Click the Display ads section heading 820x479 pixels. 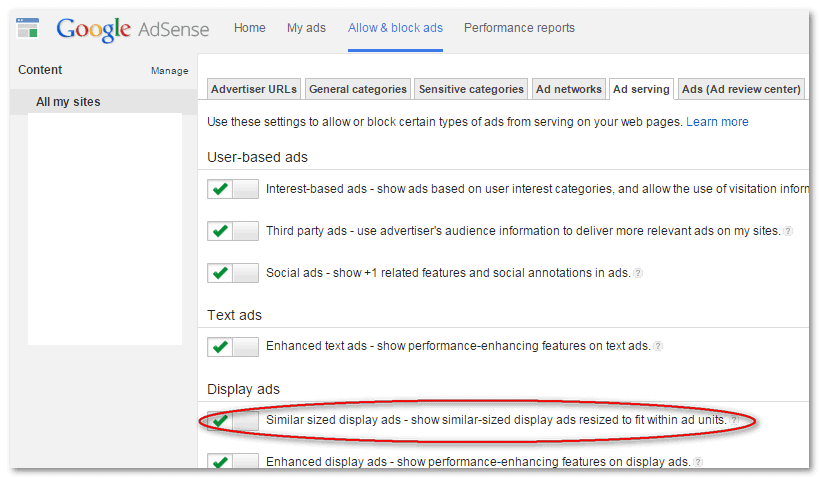click(243, 389)
